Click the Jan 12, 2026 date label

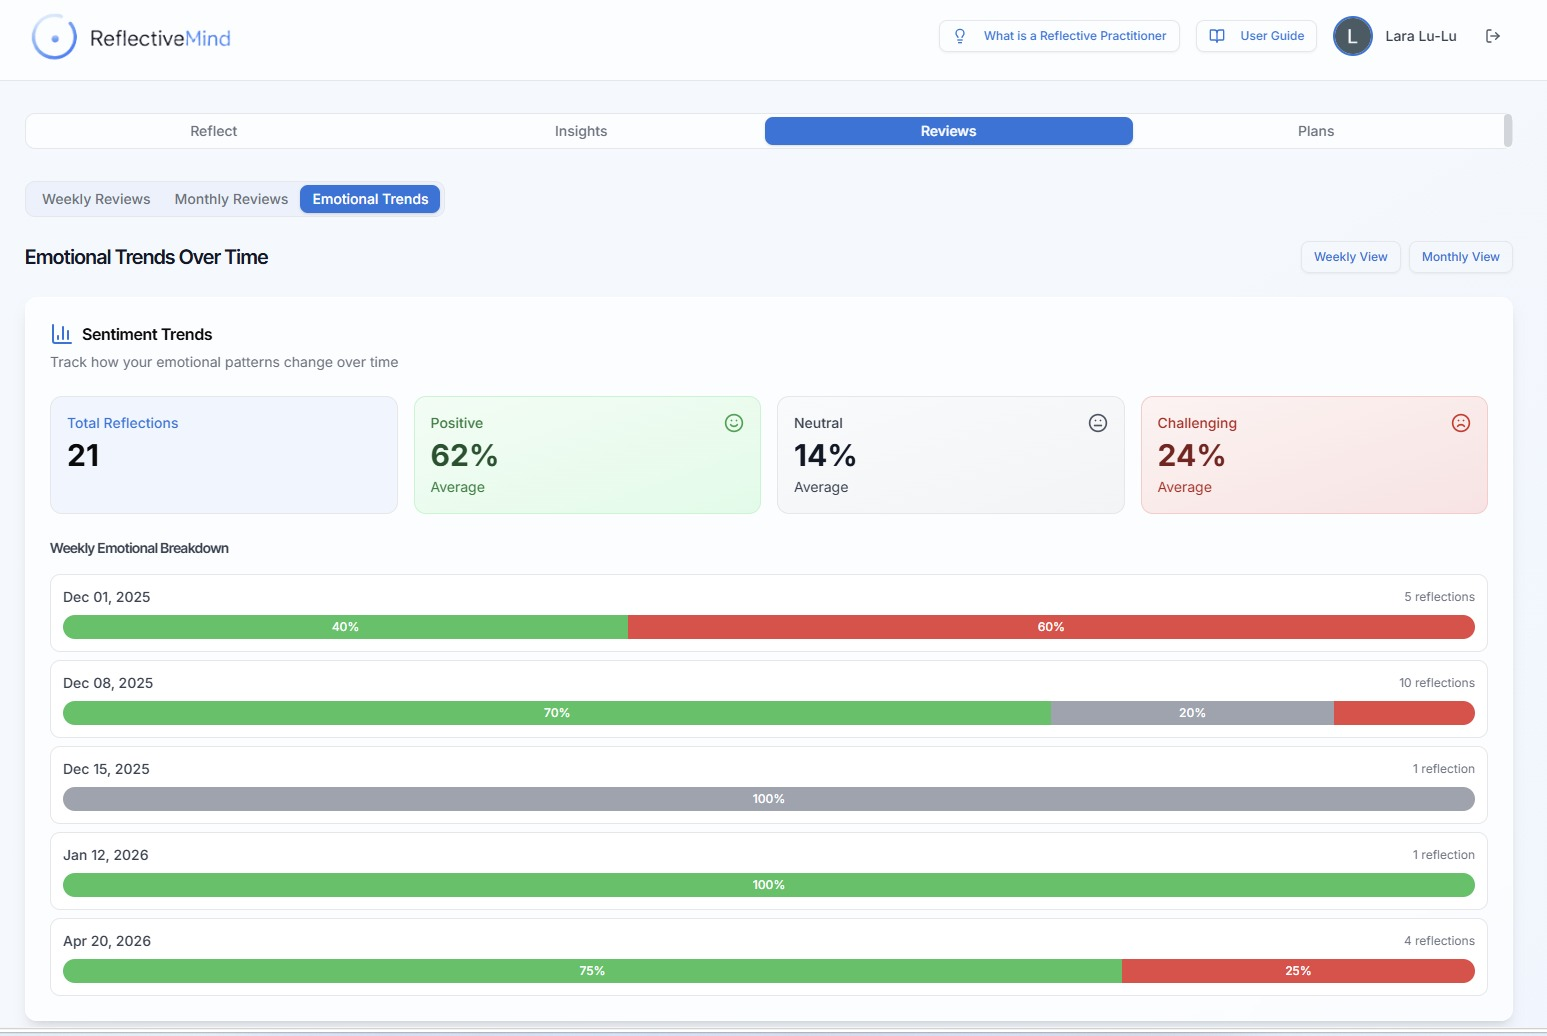pos(106,855)
